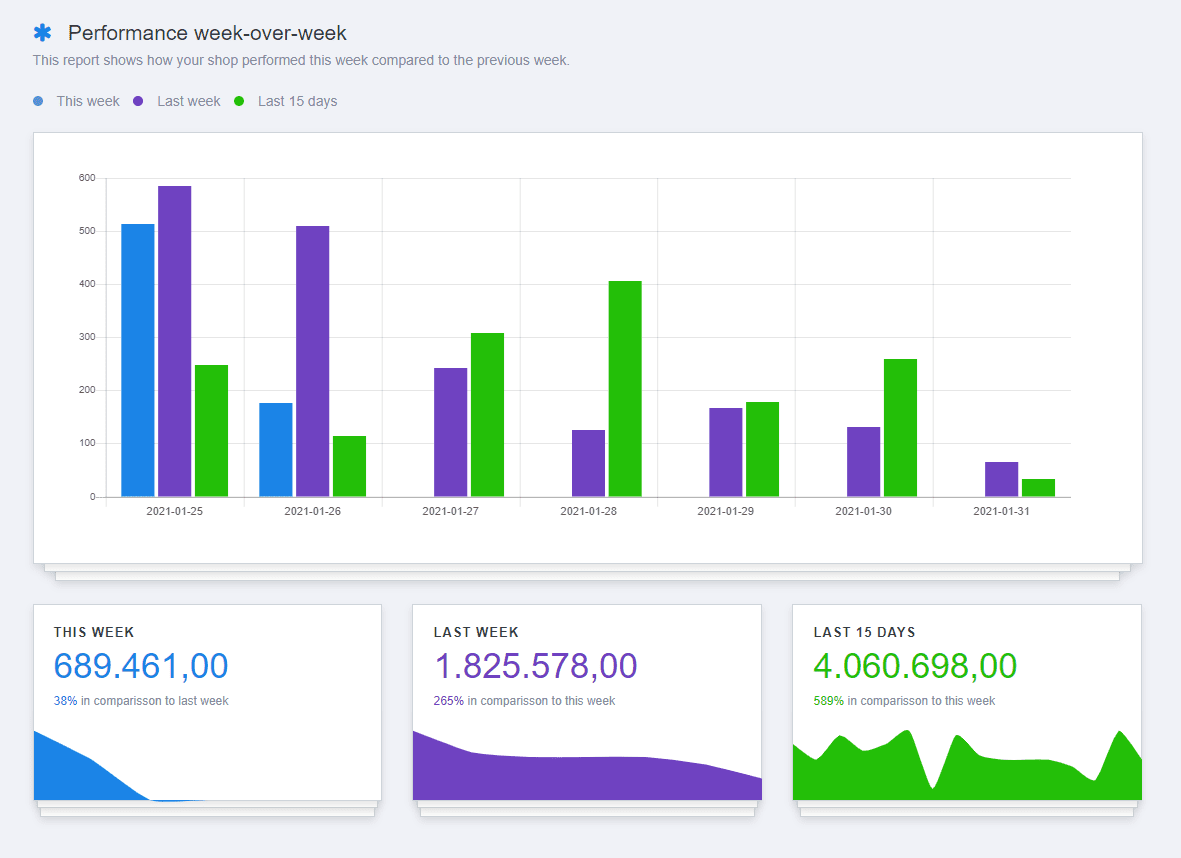Image resolution: width=1181 pixels, height=858 pixels.
Task: Select the purple bar for 2021-01-28
Action: pos(588,463)
